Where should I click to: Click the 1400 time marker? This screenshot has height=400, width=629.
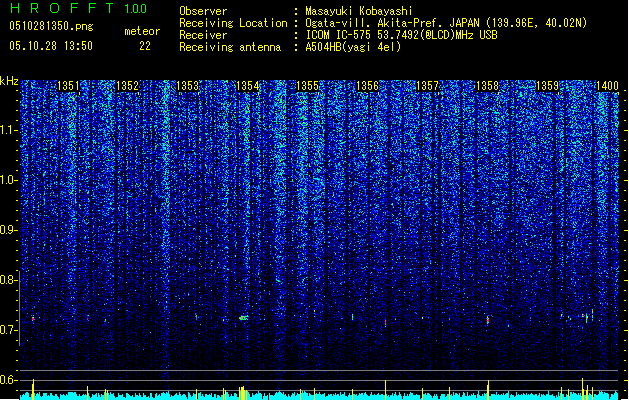tap(607, 86)
